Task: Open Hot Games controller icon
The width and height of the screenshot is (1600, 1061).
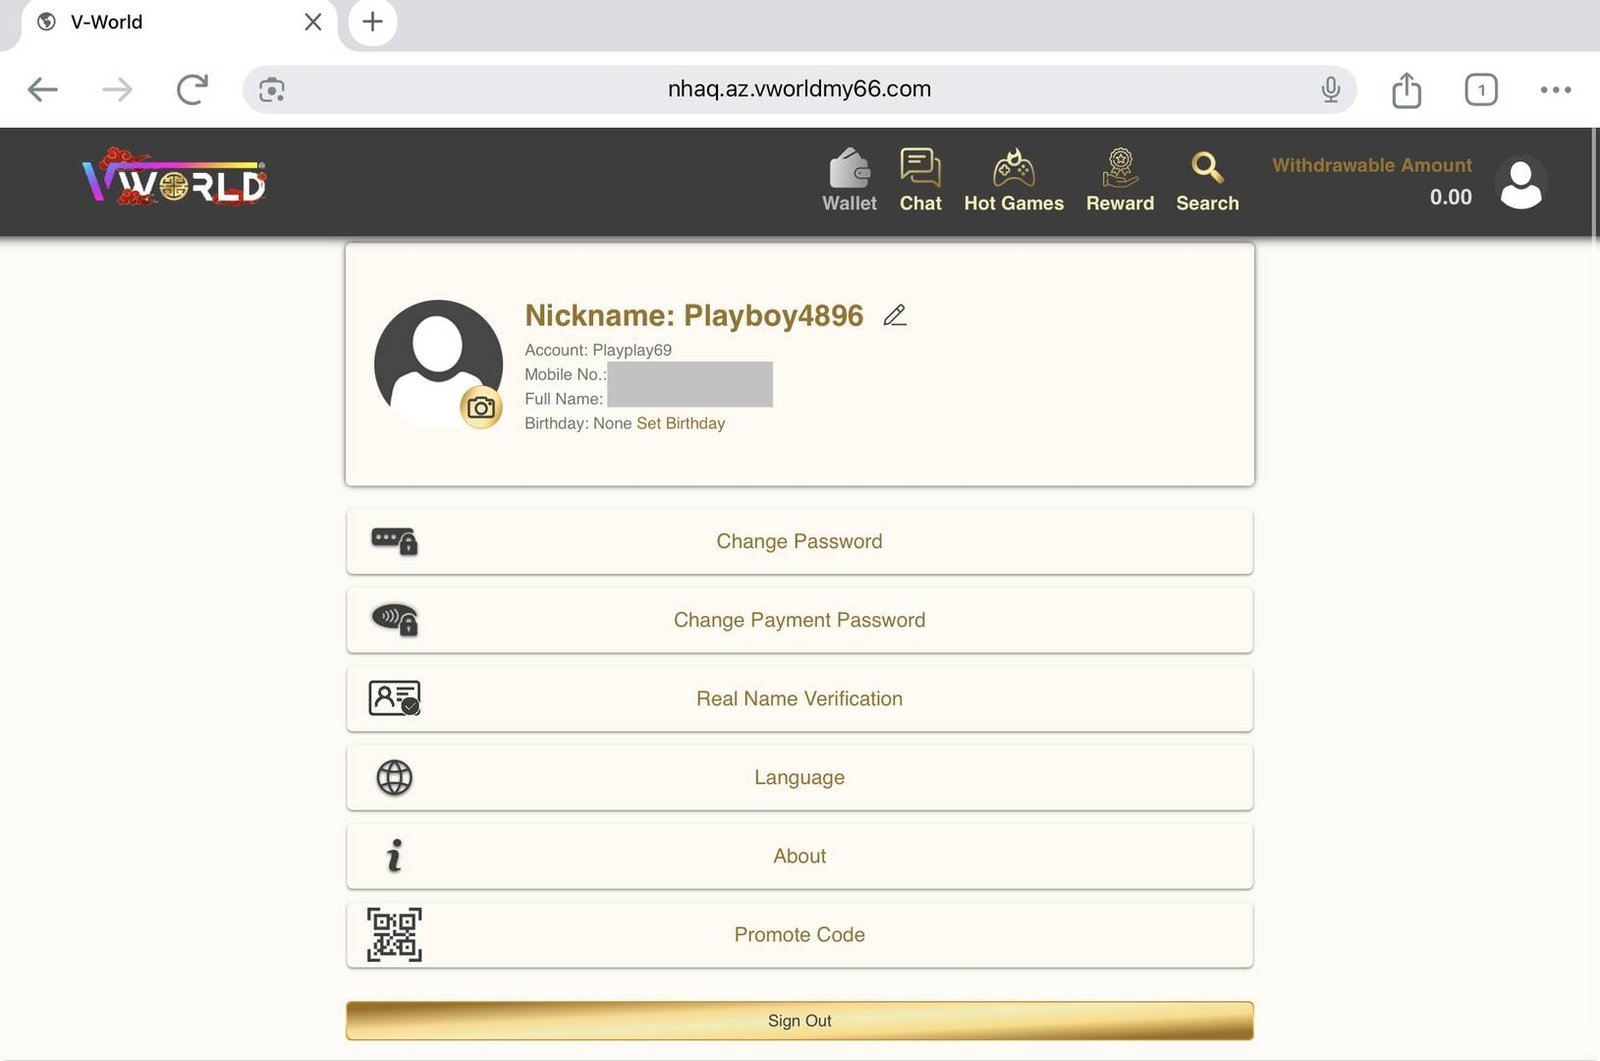Action: pos(1013,168)
